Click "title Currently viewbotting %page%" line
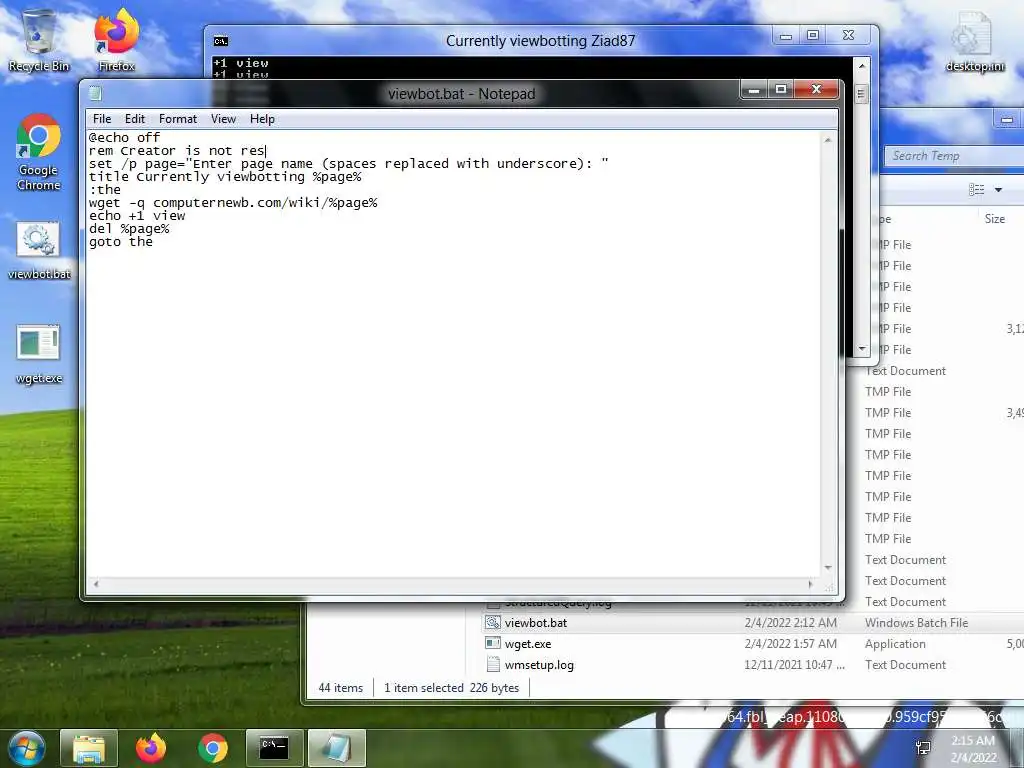This screenshot has height=768, width=1024. 225,176
